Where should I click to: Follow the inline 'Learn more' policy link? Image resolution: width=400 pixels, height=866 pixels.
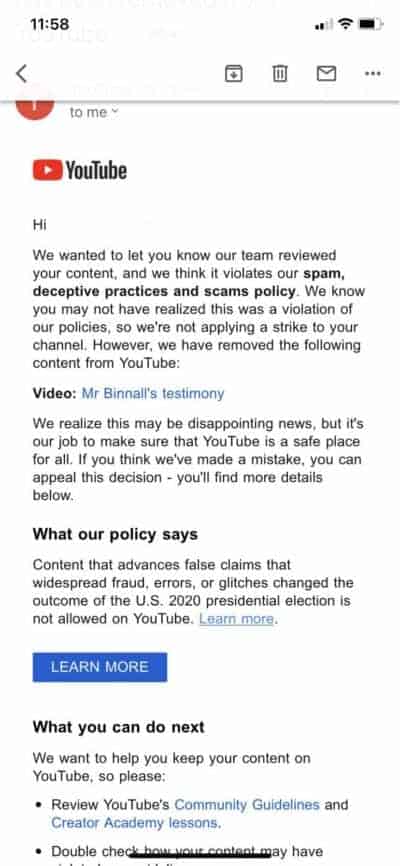(236, 619)
